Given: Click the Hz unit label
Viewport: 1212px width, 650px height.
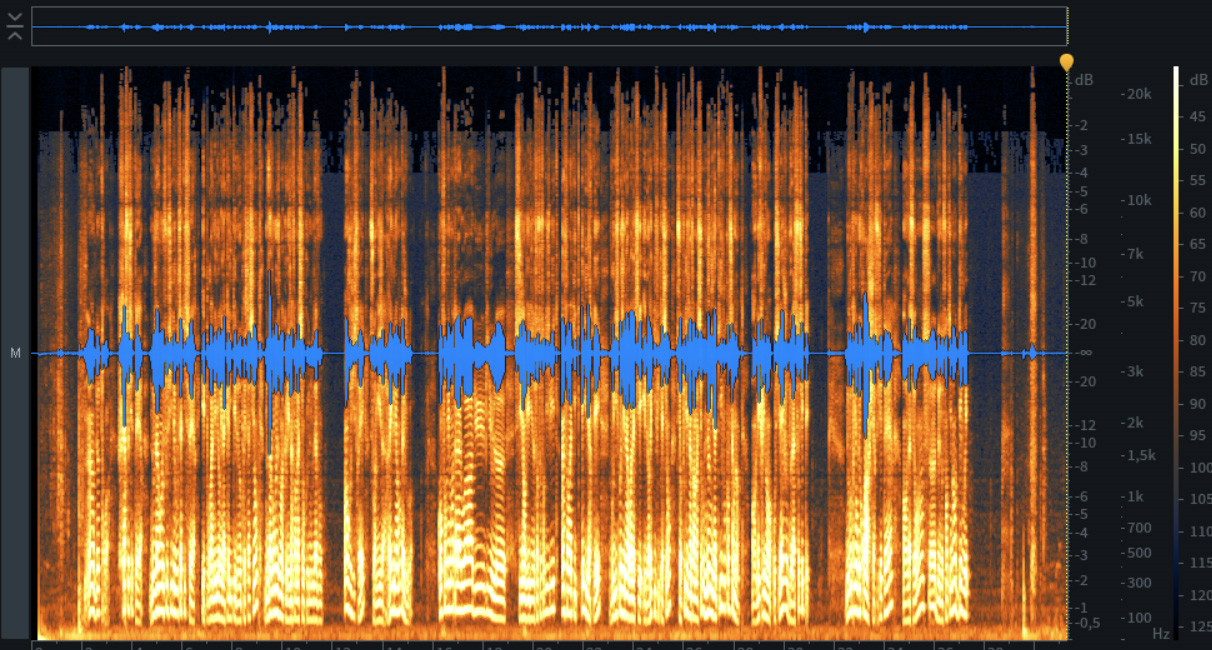Looking at the screenshot, I should [1161, 633].
